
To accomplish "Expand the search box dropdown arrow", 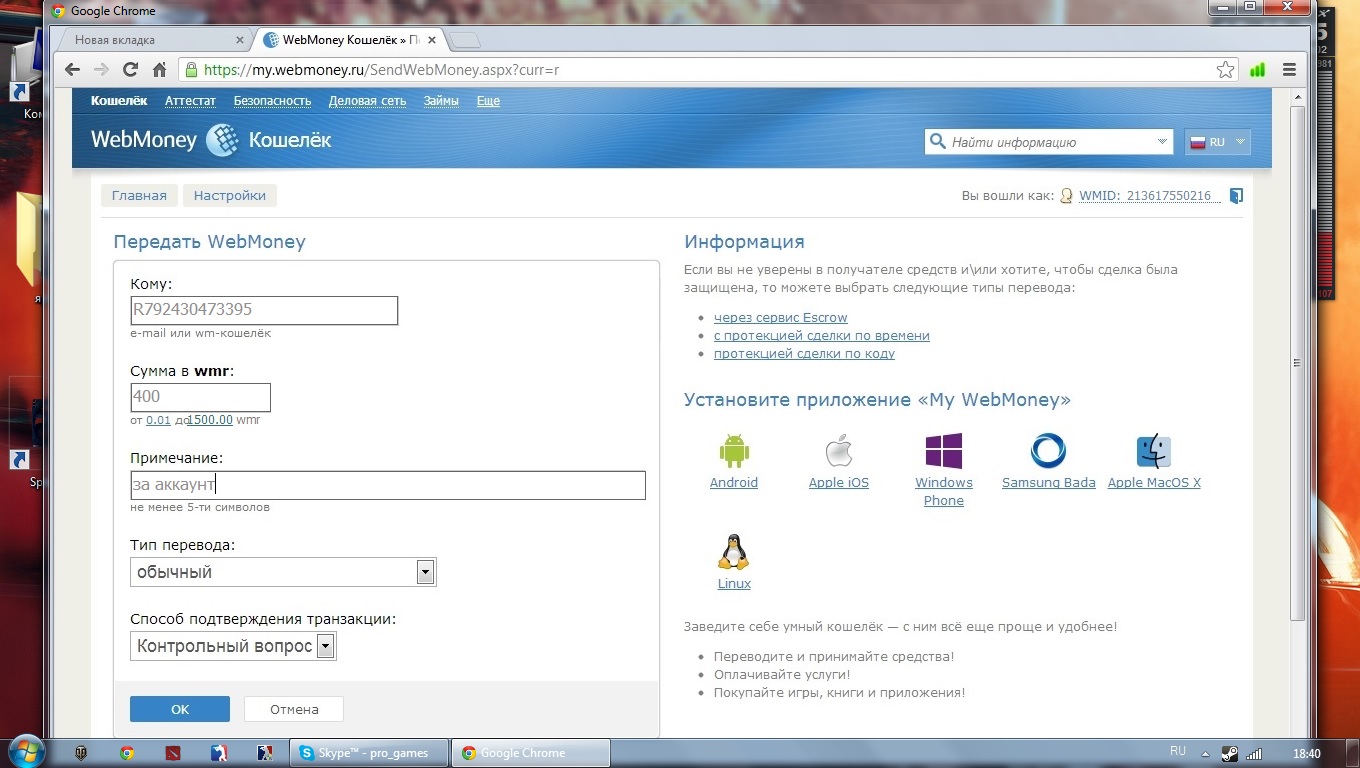I will click(1162, 142).
